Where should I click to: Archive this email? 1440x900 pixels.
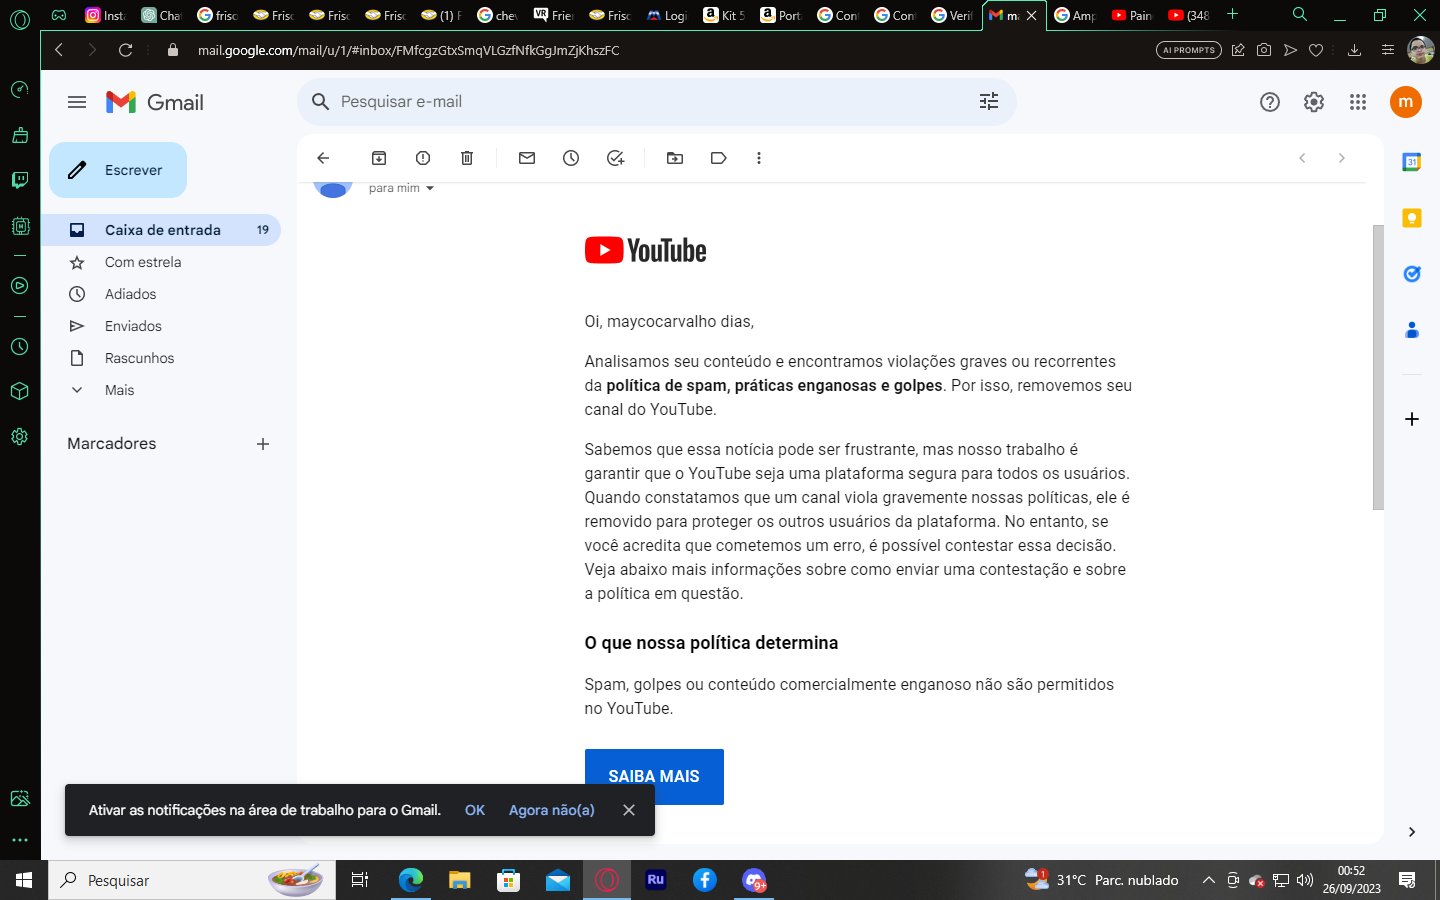[379, 158]
